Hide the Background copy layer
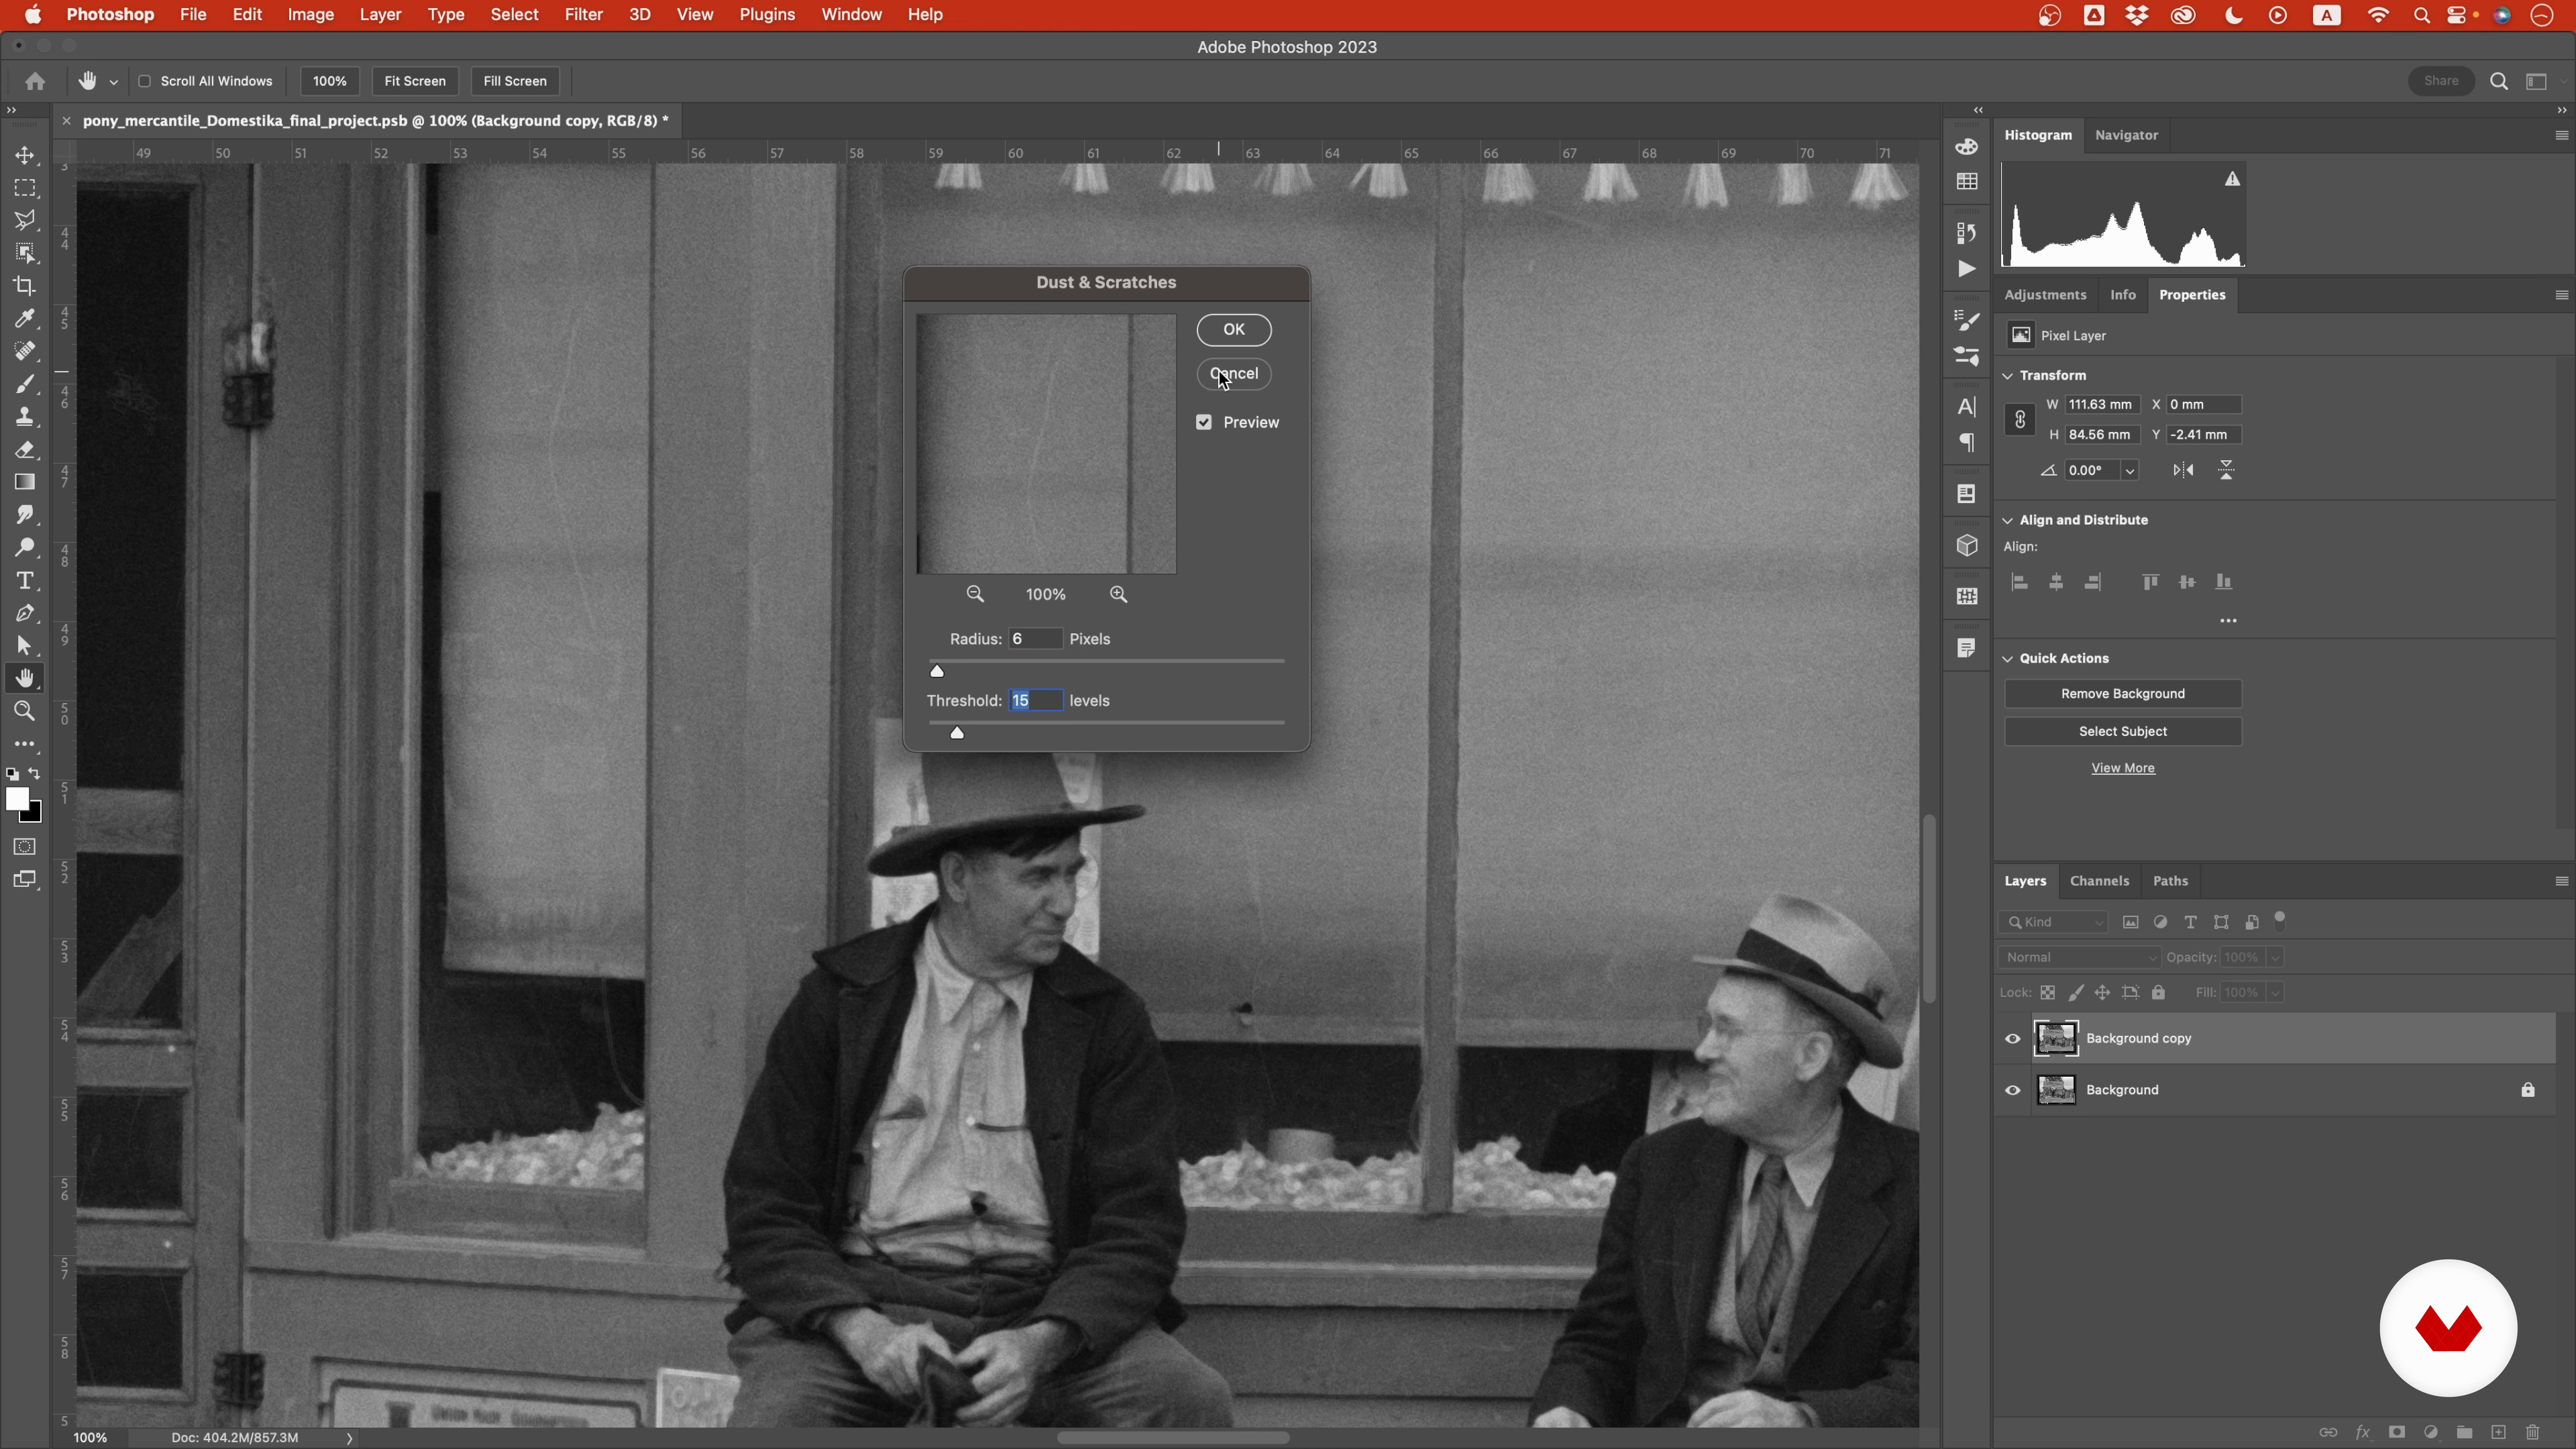 point(2012,1039)
